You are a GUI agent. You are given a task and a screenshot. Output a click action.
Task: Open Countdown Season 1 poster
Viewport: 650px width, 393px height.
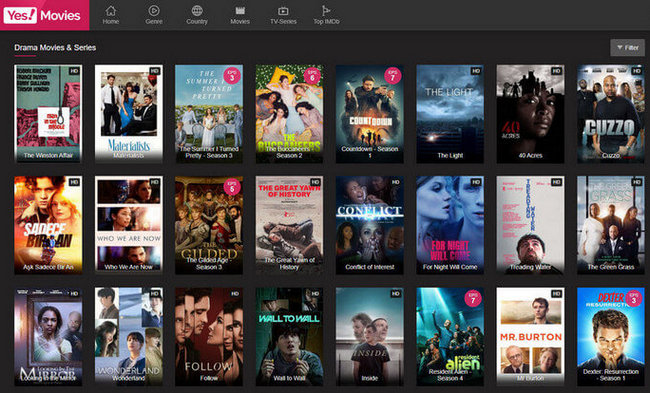(x=370, y=114)
